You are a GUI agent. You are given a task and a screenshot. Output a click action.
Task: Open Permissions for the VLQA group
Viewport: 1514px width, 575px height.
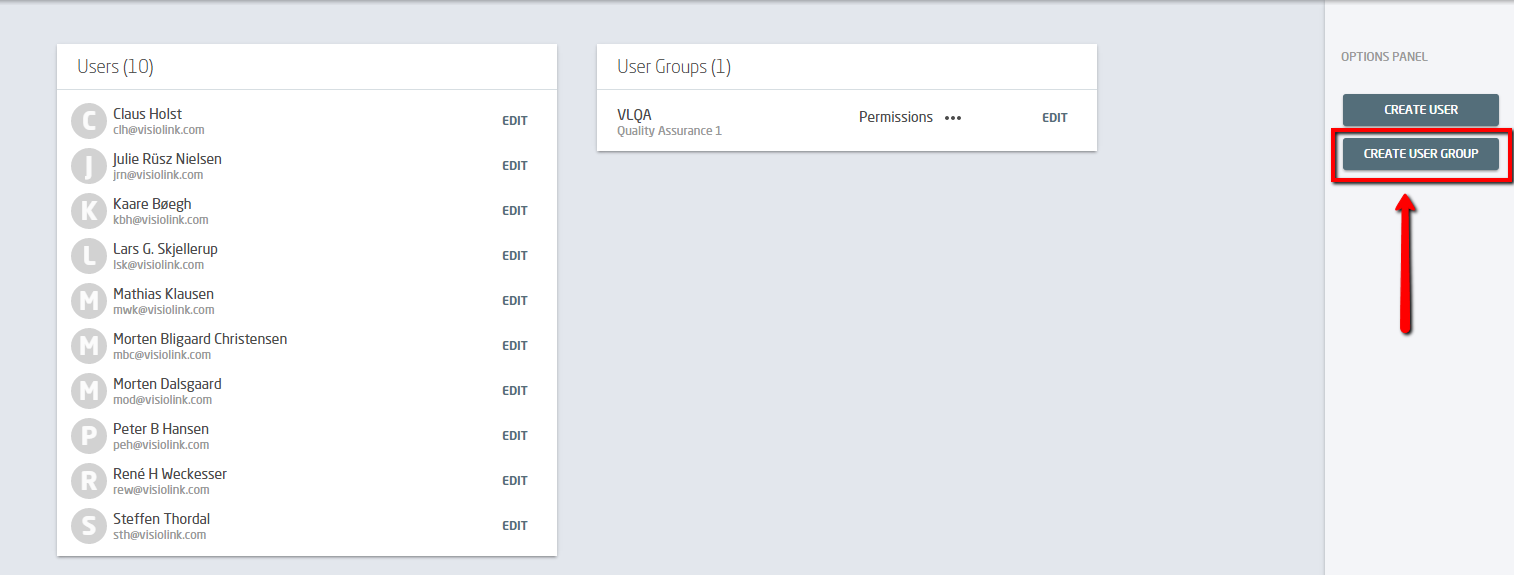click(896, 117)
